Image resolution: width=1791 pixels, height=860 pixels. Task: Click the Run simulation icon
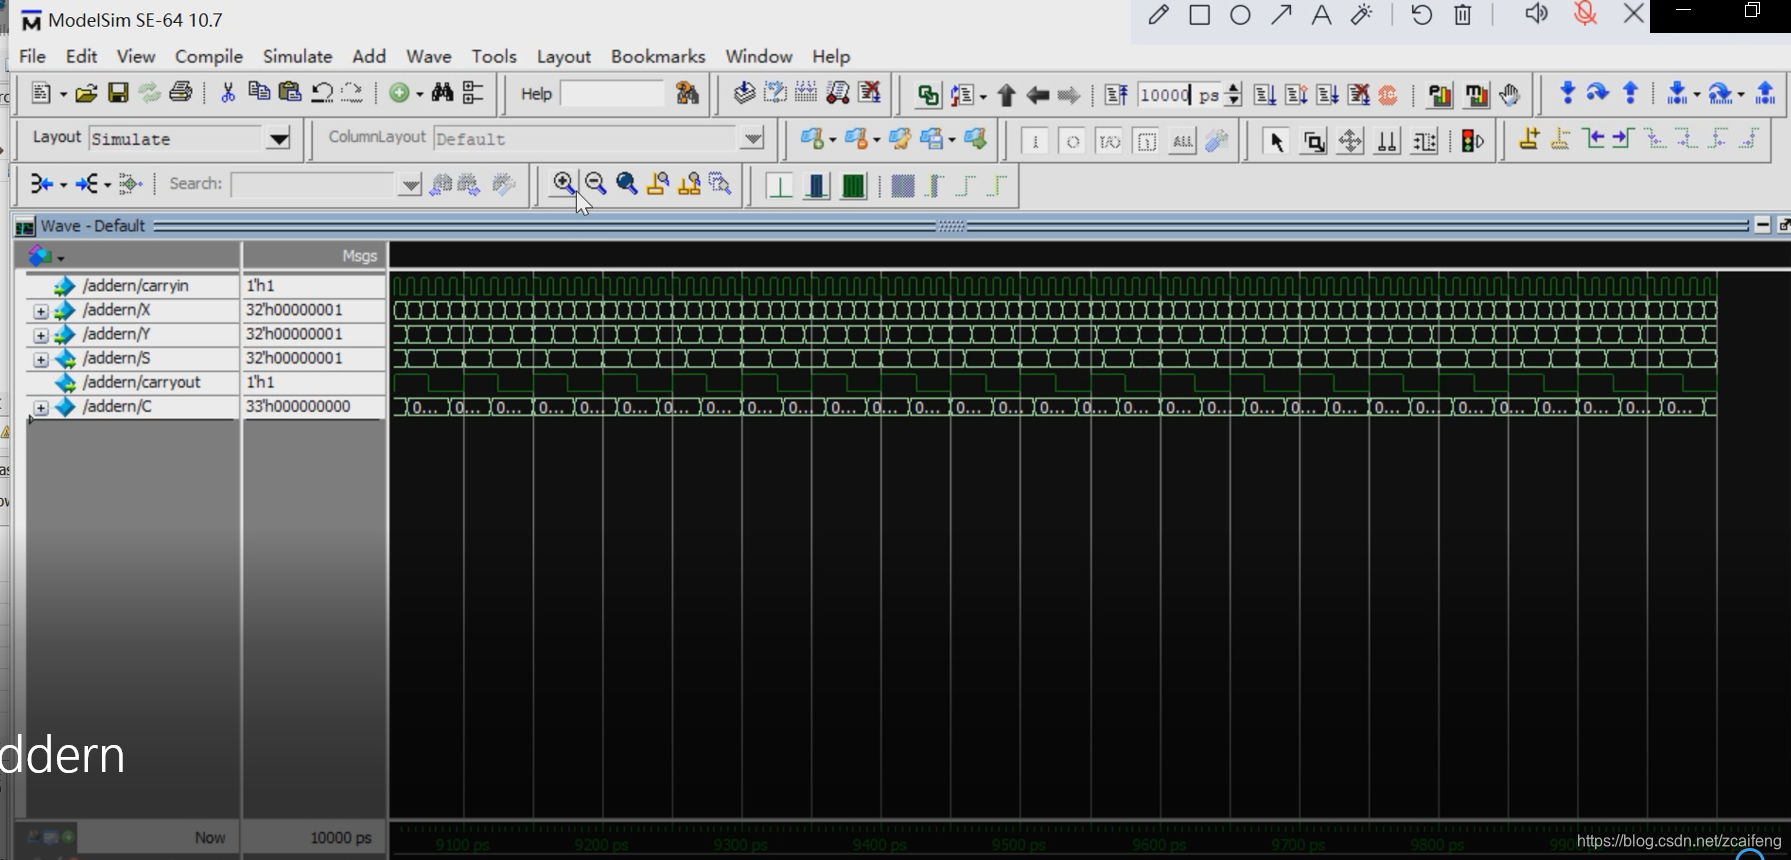1265,95
